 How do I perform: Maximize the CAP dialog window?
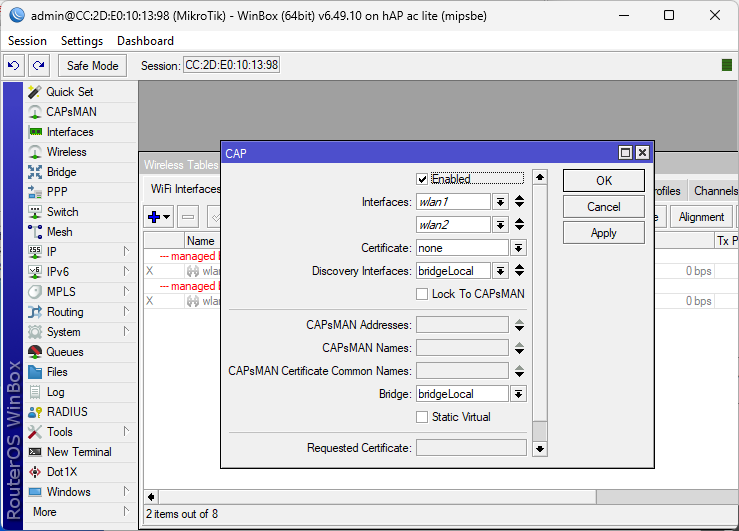[625, 153]
